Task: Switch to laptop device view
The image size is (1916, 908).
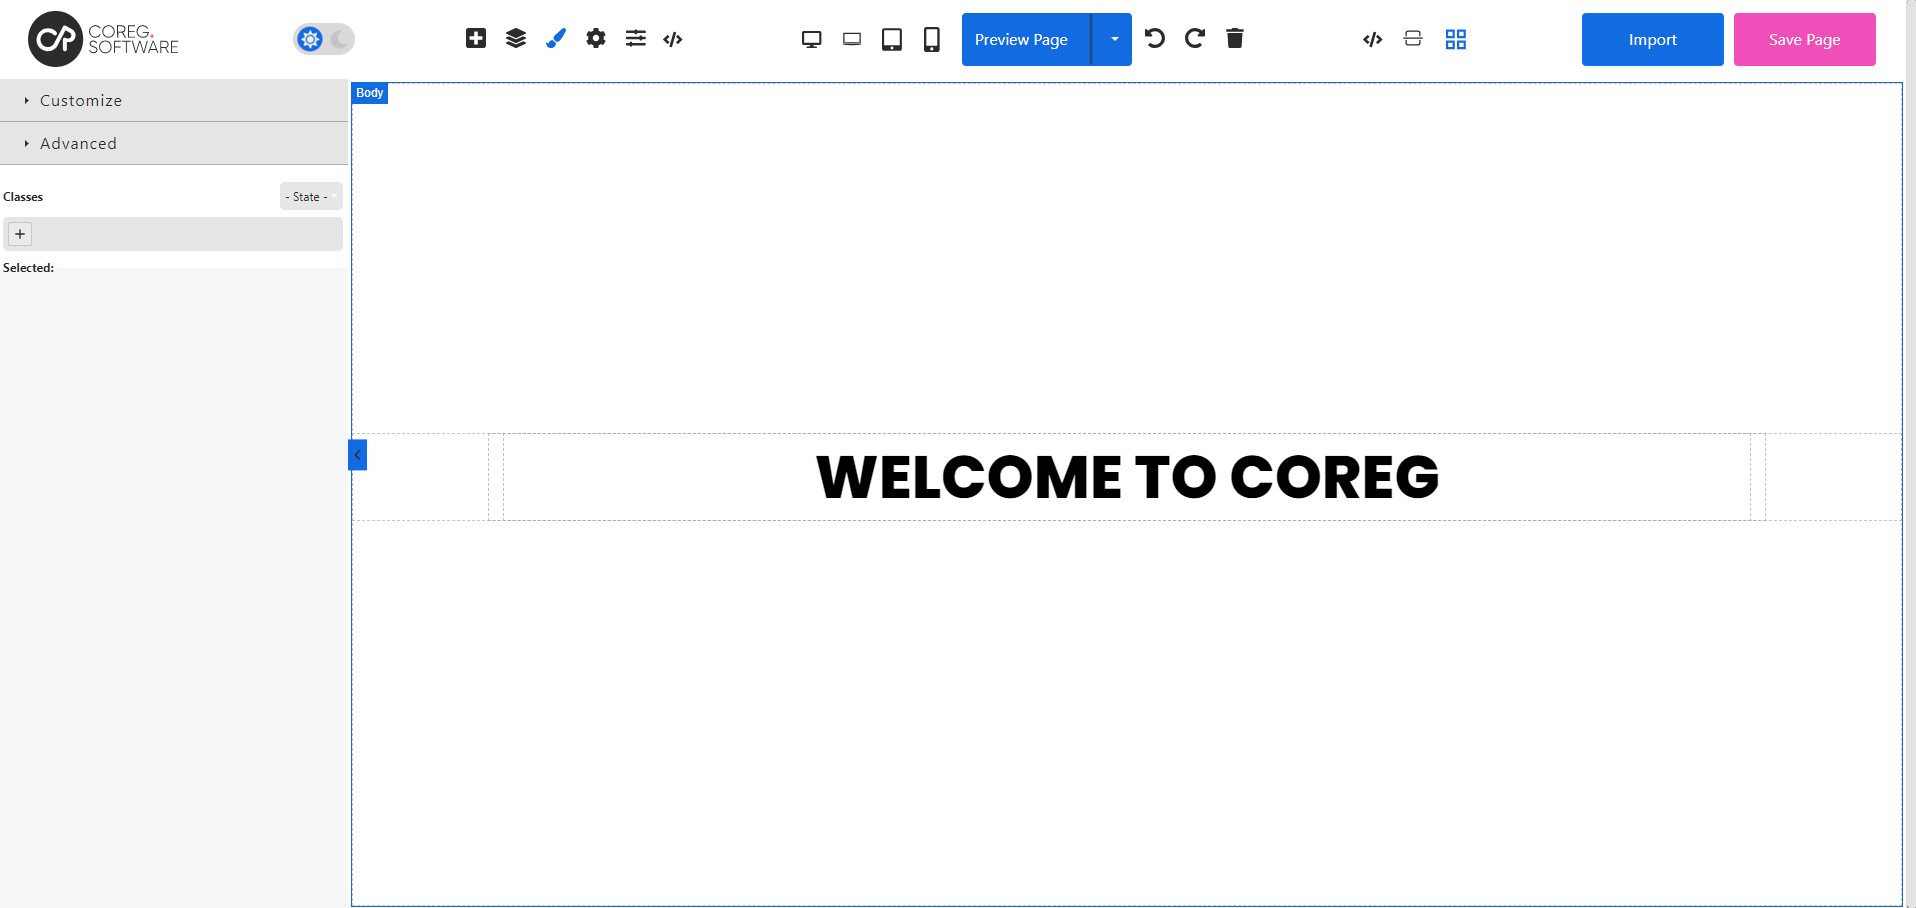Action: [852, 39]
